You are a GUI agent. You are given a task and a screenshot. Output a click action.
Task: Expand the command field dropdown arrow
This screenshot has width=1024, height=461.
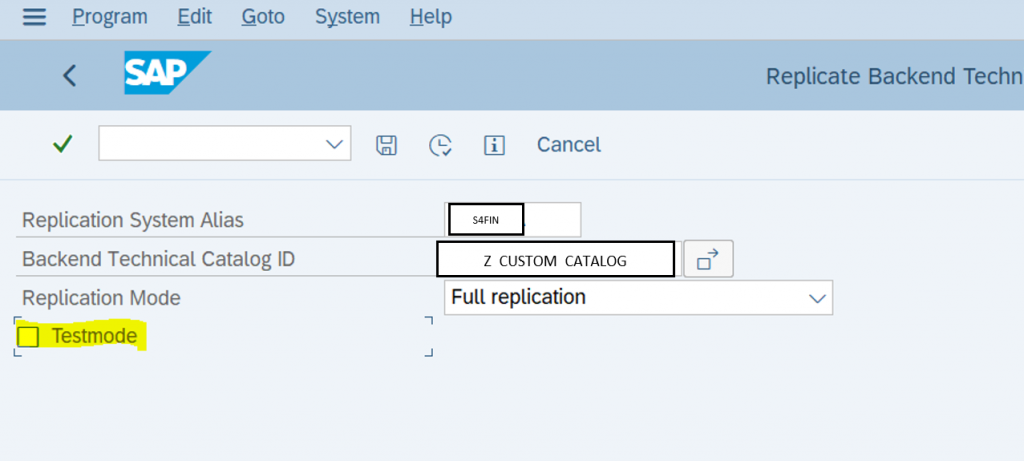[x=334, y=144]
